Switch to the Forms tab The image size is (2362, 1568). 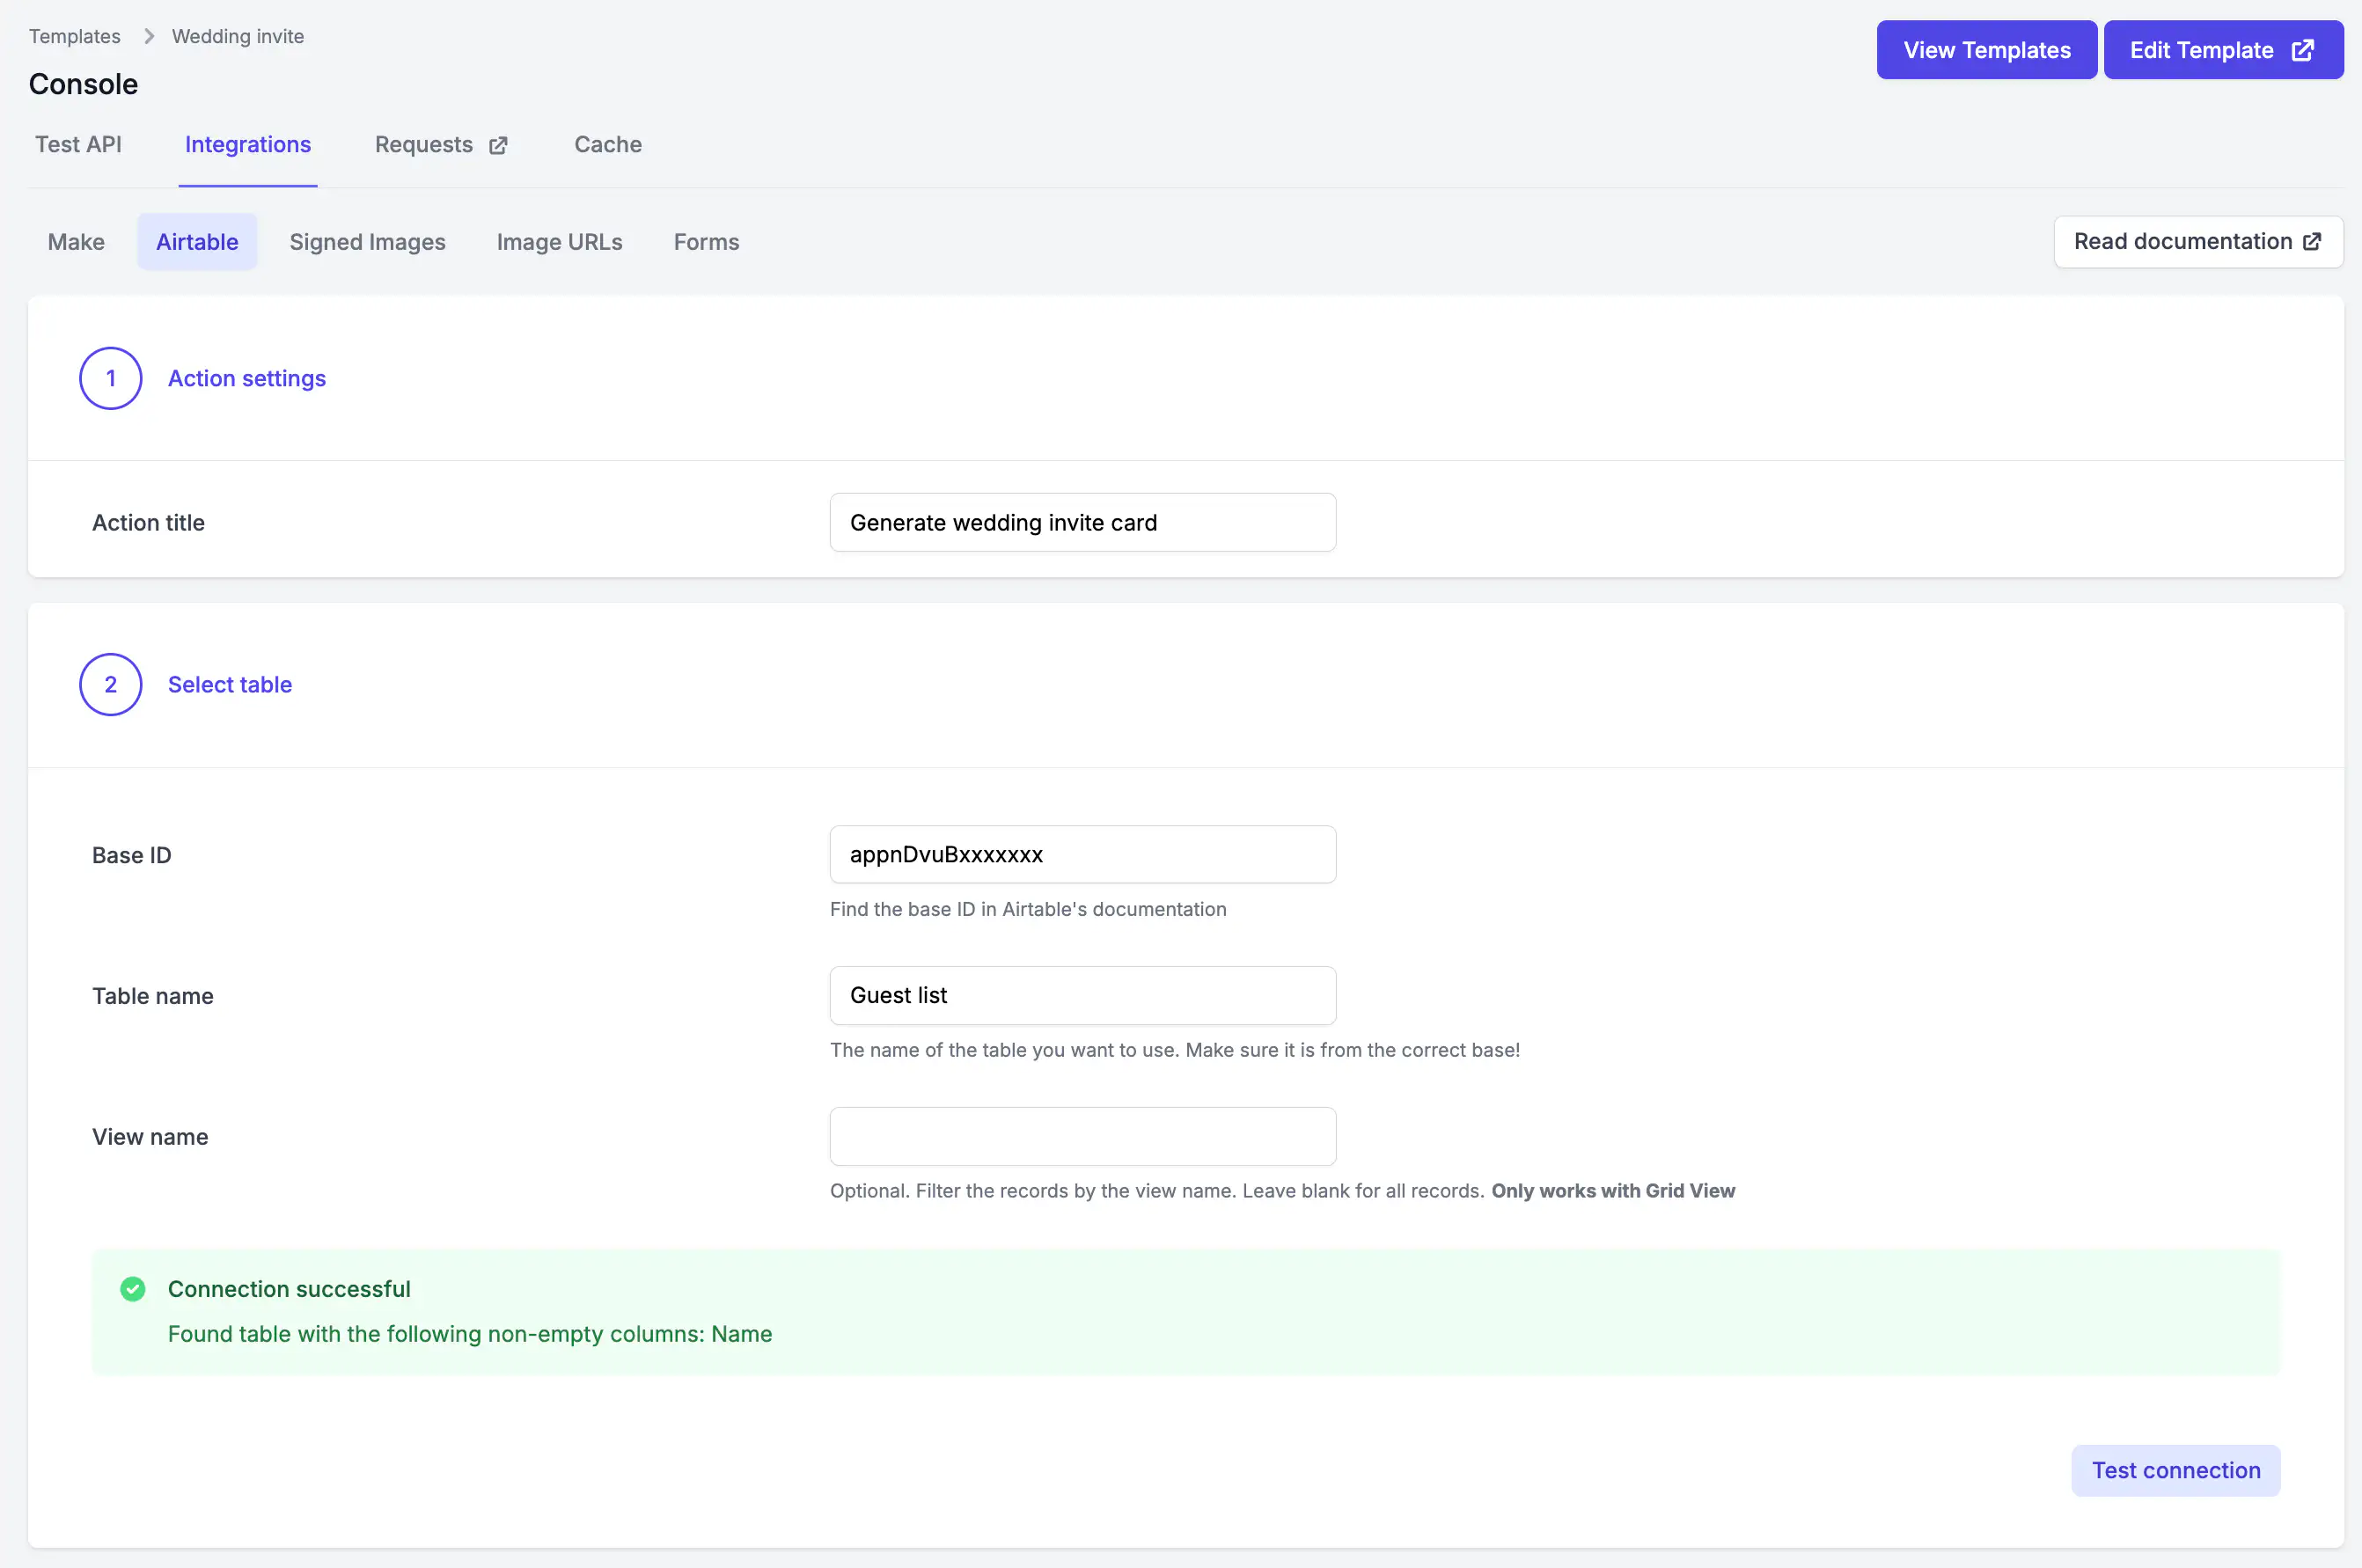706,242
